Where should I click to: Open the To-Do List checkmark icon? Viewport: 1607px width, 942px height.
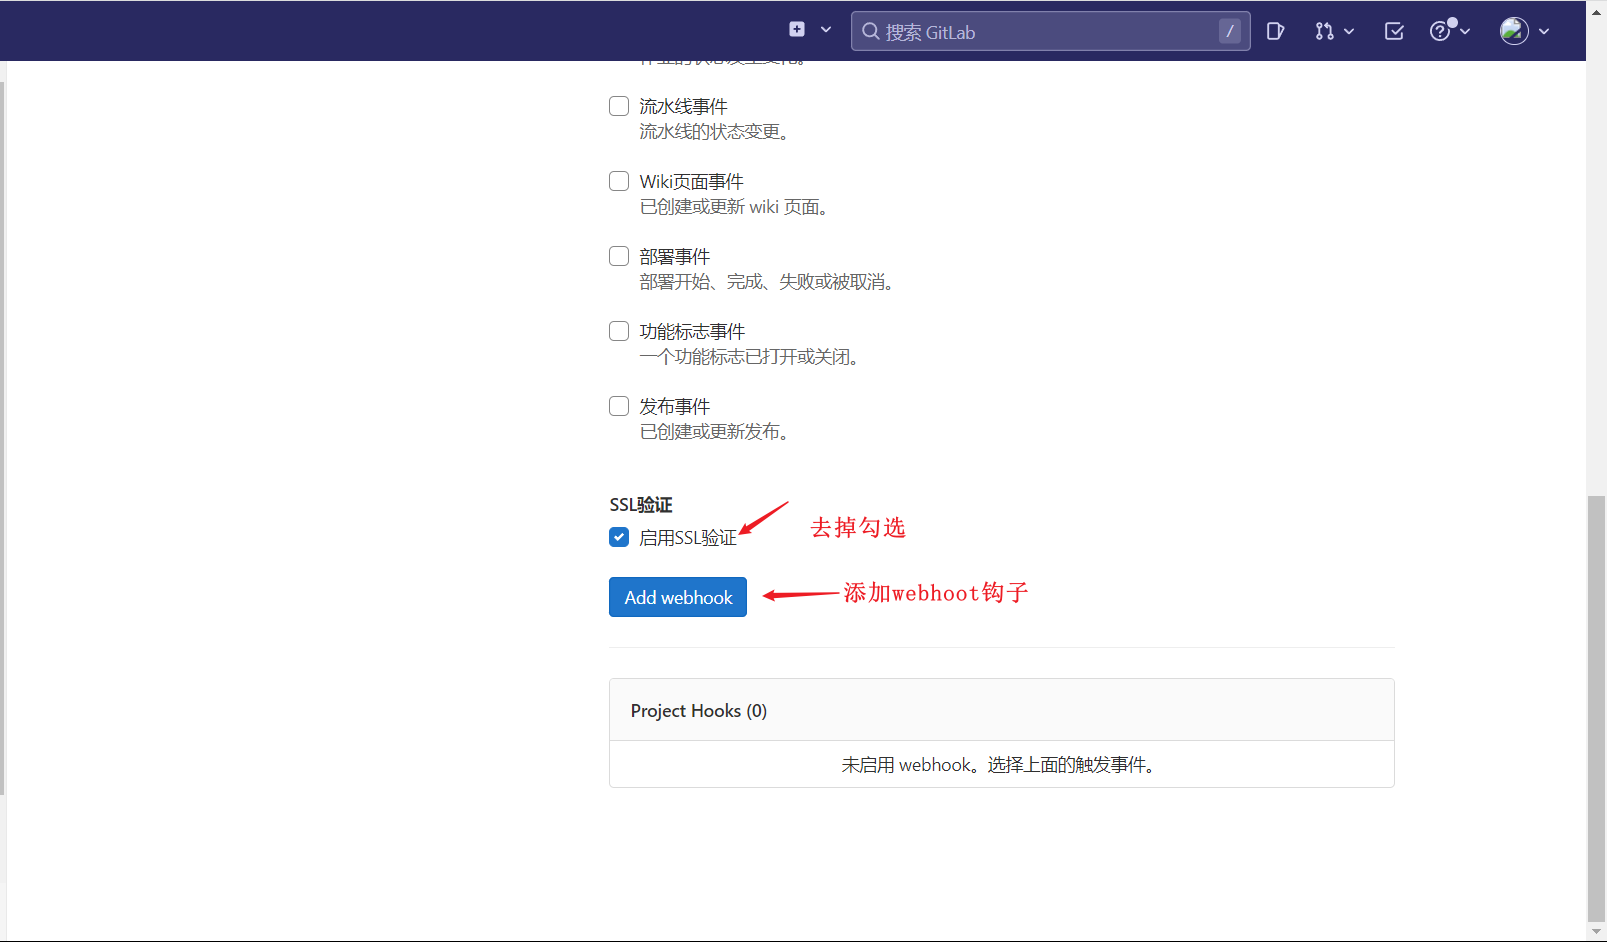[x=1394, y=31]
